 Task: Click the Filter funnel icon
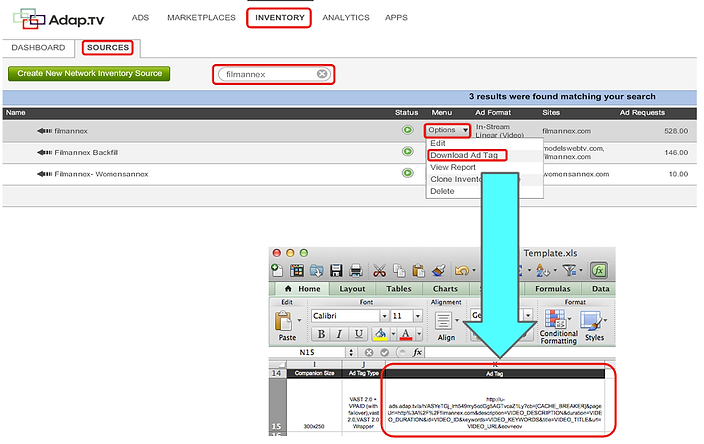(x=569, y=270)
